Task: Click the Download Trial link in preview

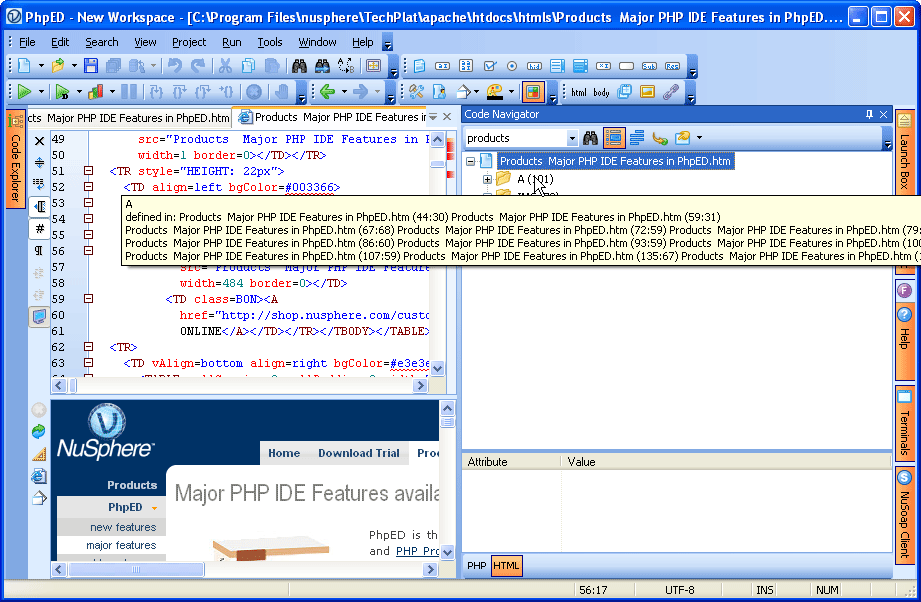Action: pos(359,453)
